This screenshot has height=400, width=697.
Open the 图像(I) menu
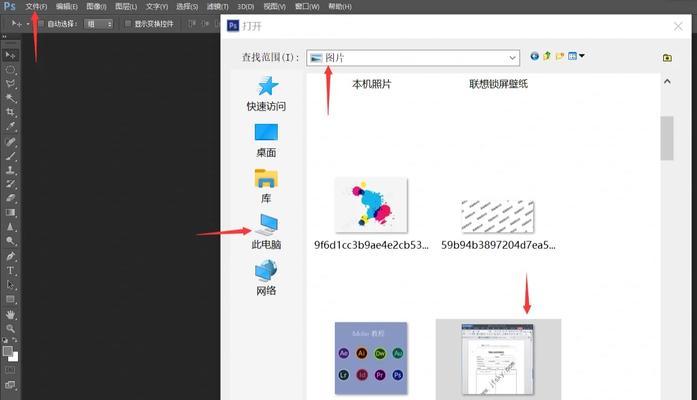[96, 7]
